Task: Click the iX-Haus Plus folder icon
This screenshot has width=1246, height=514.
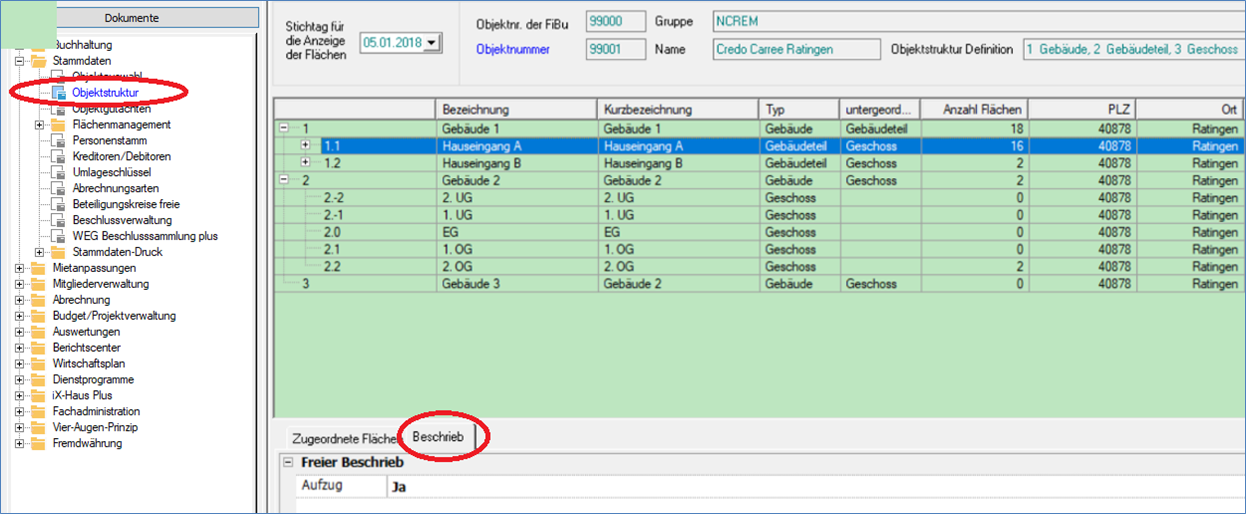Action: click(x=39, y=396)
